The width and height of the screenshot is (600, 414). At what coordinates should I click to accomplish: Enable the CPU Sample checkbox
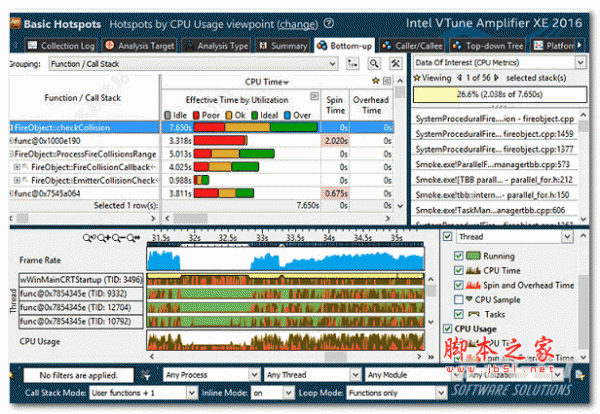tap(458, 299)
